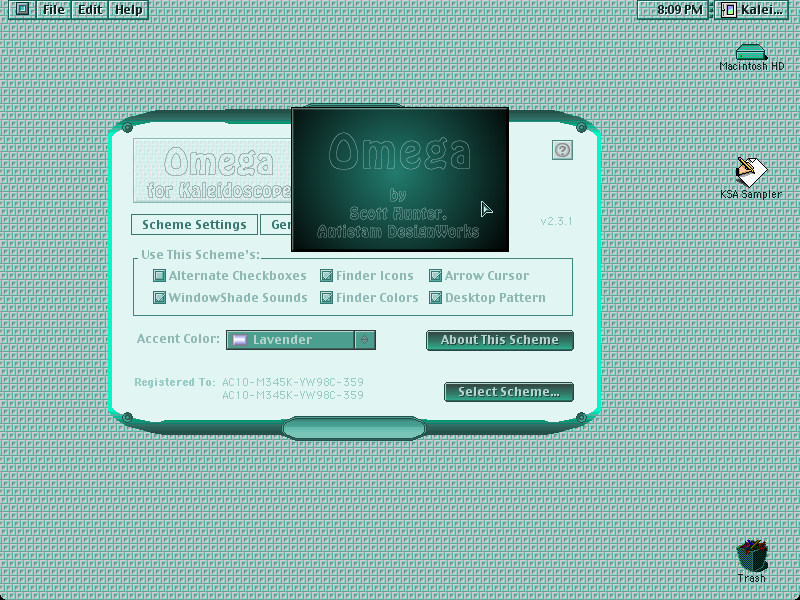Click the 8:09 PM menu bar clock
800x600 pixels.
pos(674,9)
